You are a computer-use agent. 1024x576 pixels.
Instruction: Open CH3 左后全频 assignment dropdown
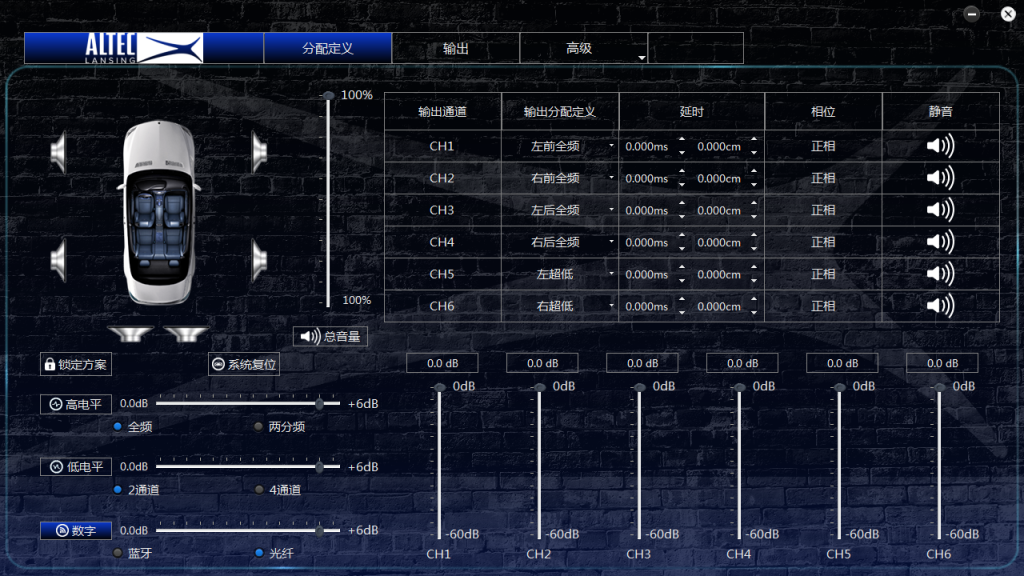(611, 210)
